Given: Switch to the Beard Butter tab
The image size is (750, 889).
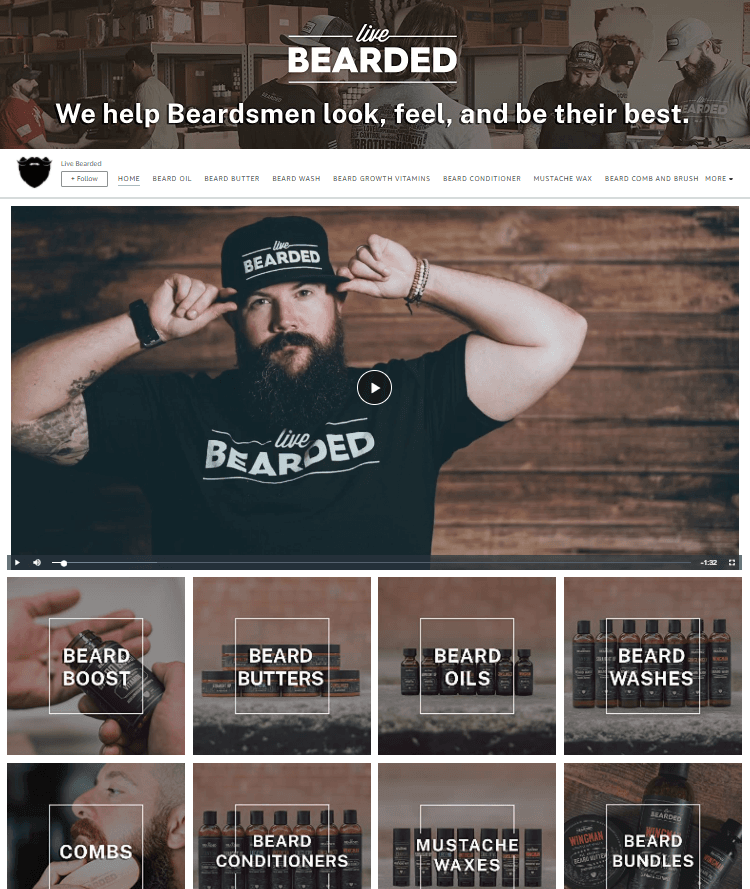Looking at the screenshot, I should 232,179.
